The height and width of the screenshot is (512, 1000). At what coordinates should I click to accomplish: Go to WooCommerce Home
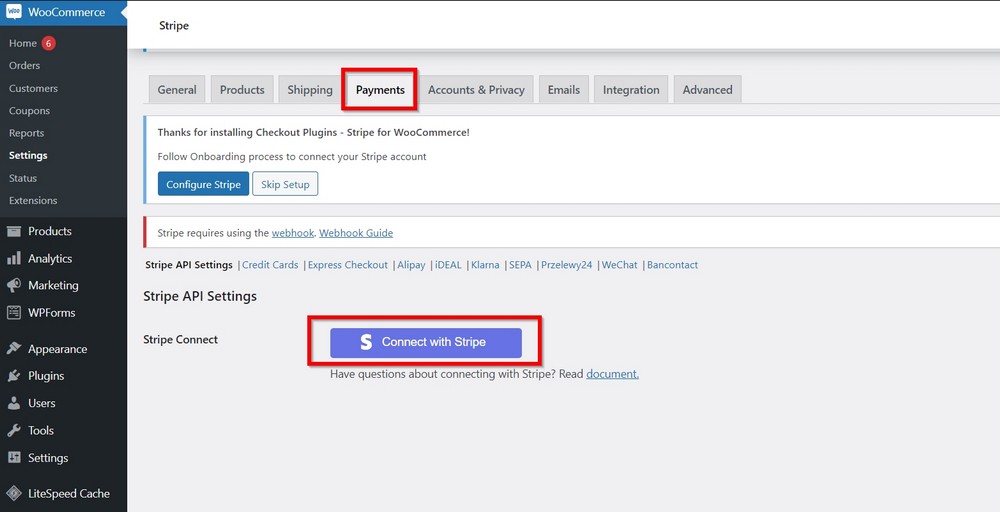coord(23,43)
